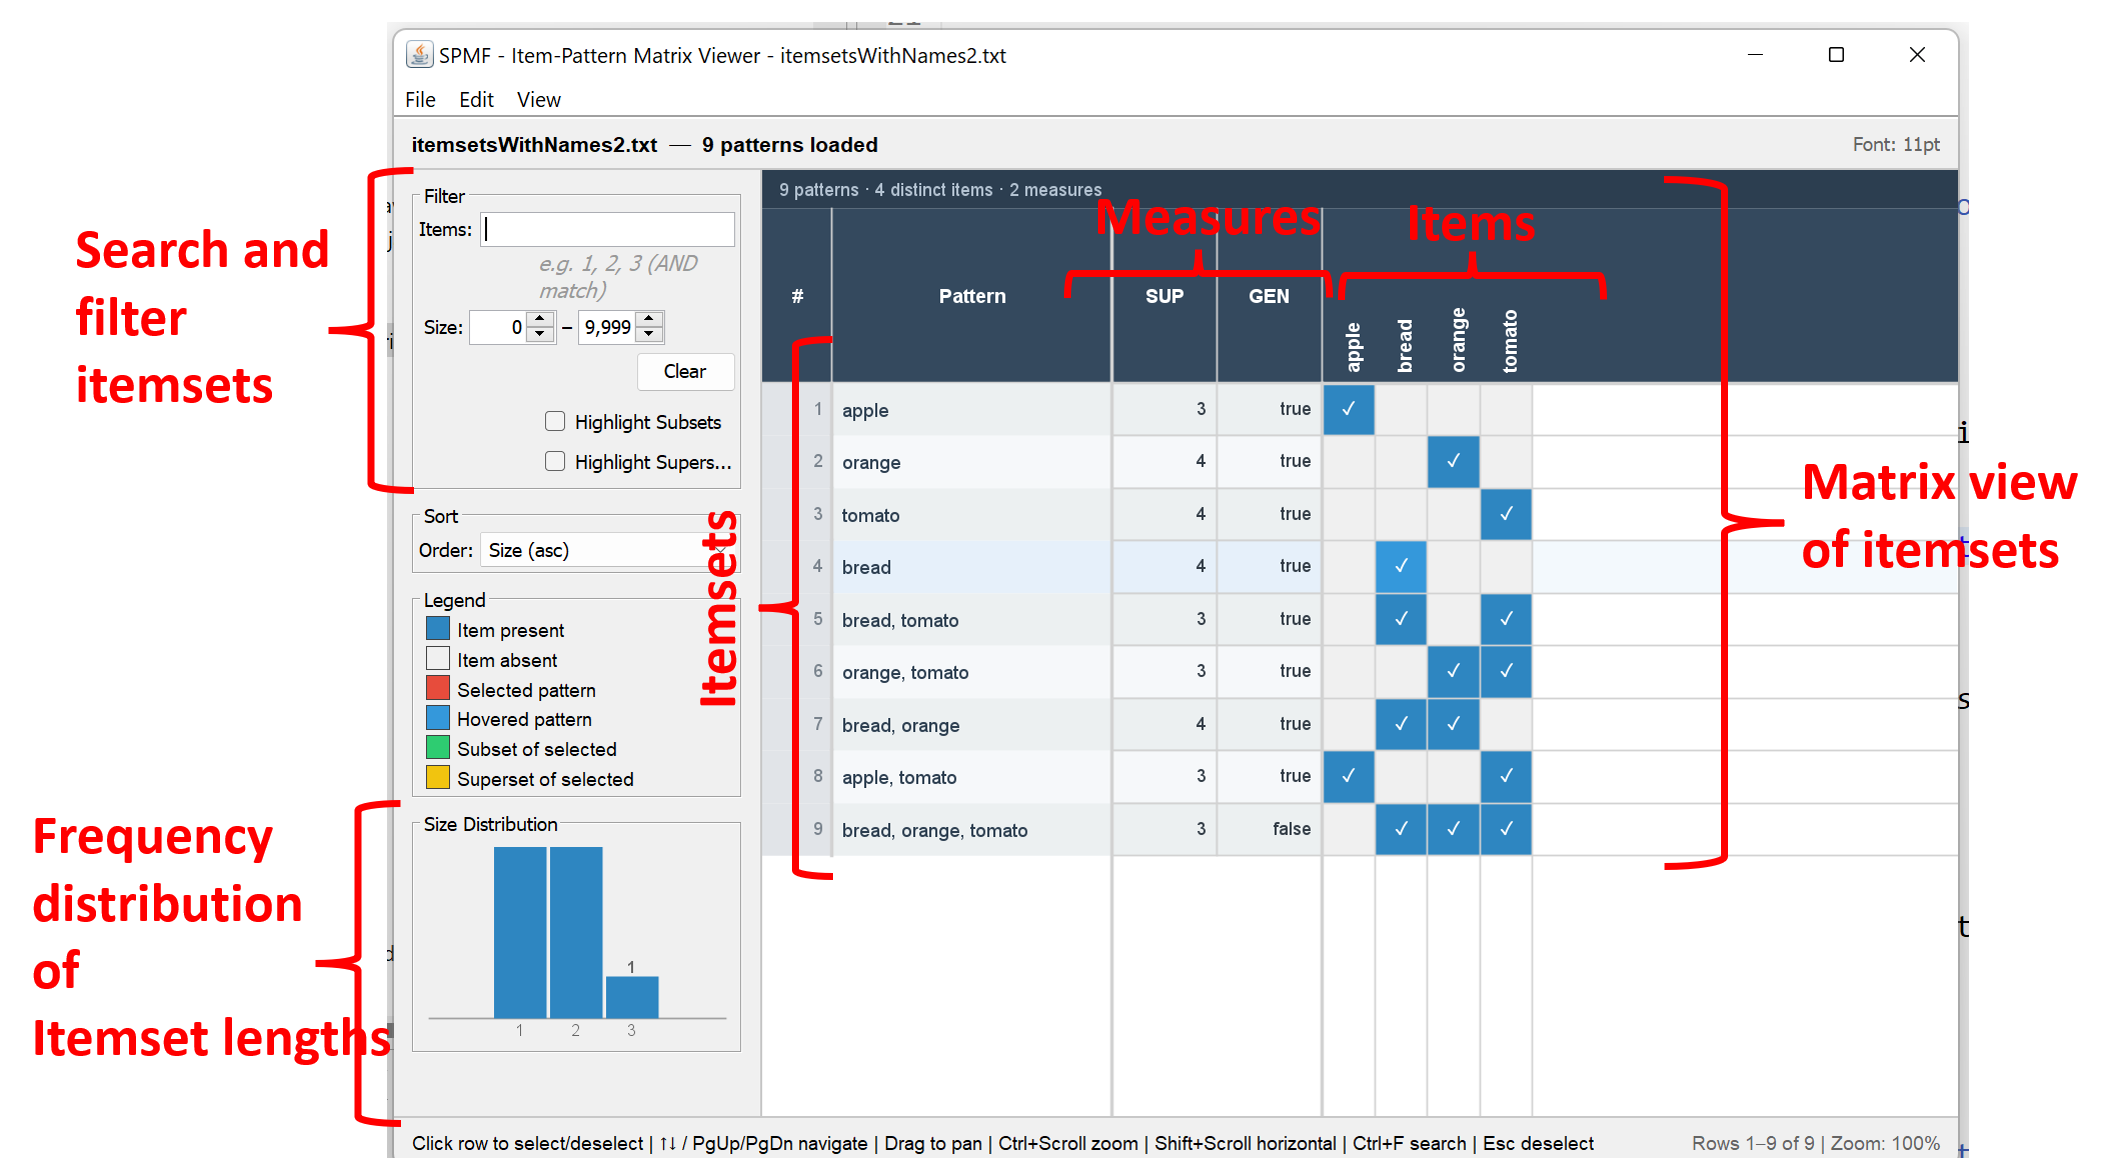
Task: Click the tomato checkmark in 'orange, tomato' row
Action: [1505, 671]
